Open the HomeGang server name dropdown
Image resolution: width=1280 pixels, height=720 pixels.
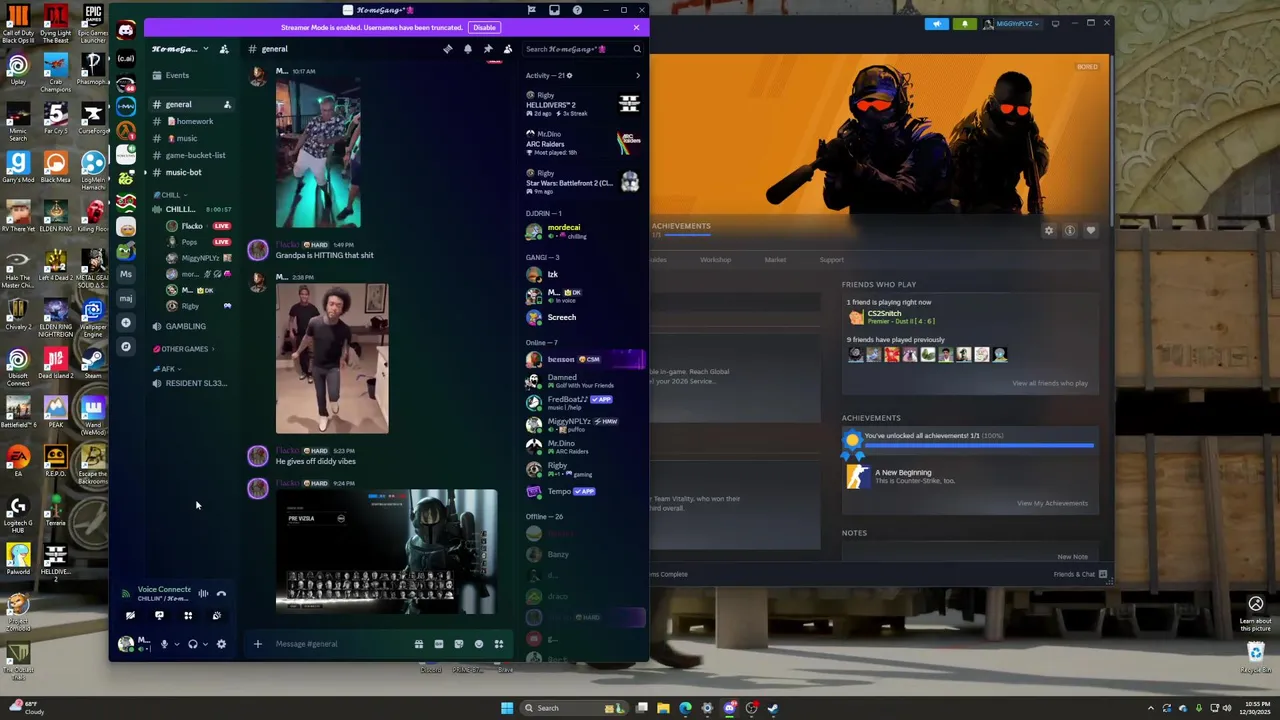pyautogui.click(x=180, y=49)
